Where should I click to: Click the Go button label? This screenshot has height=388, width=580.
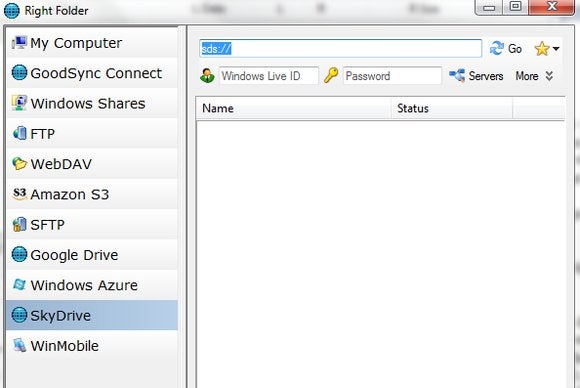coord(515,49)
